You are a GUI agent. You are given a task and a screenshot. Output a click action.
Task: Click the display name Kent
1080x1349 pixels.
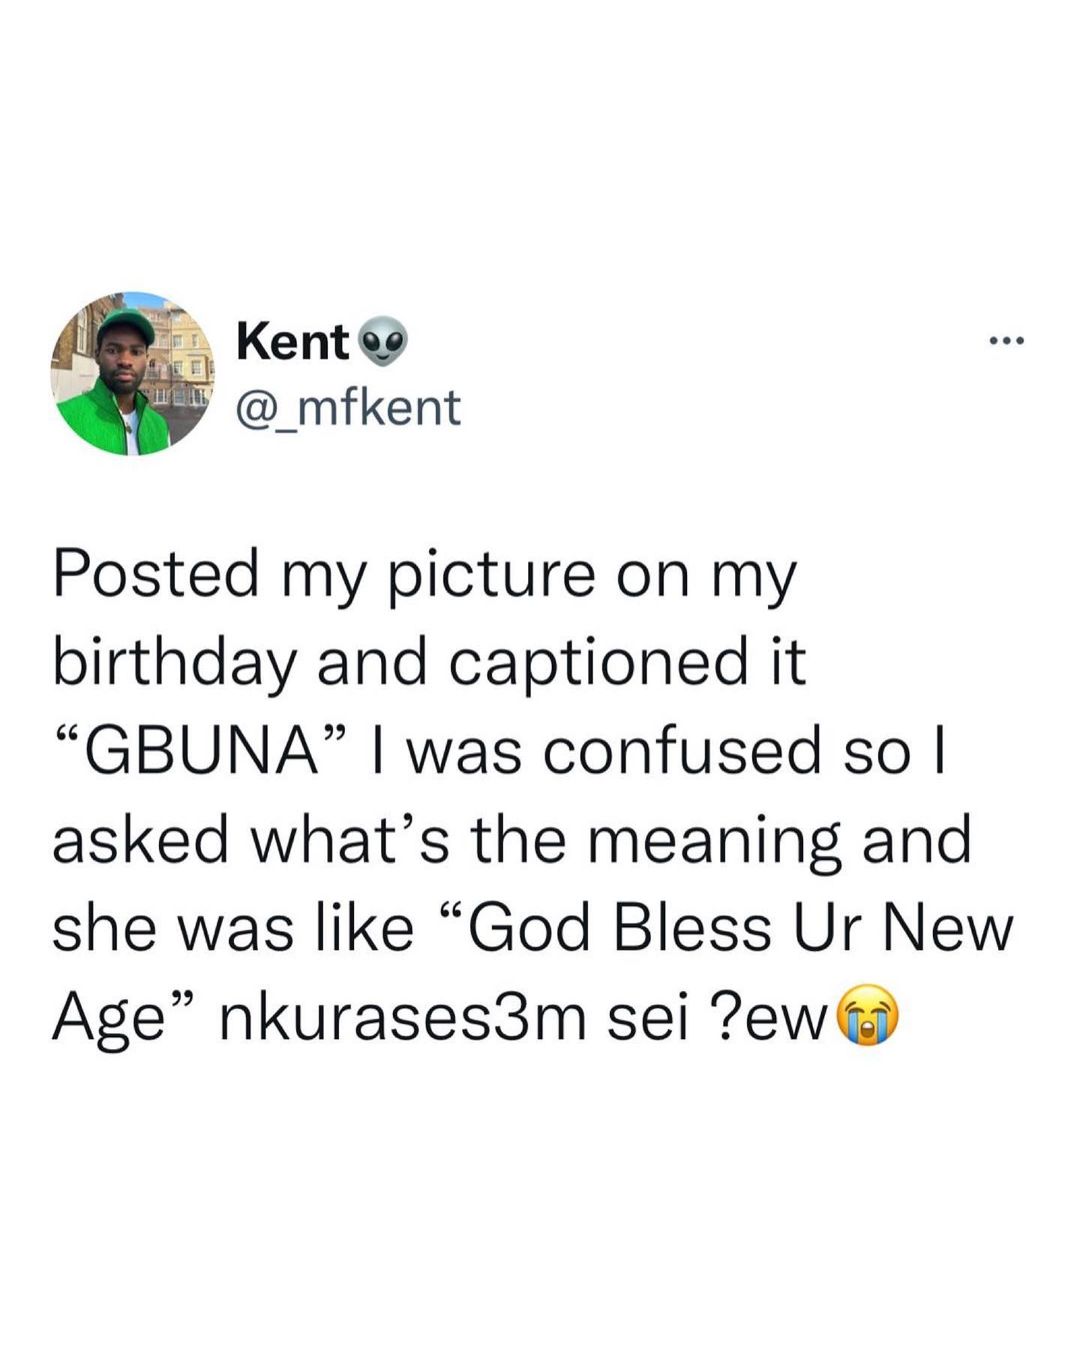click(292, 342)
